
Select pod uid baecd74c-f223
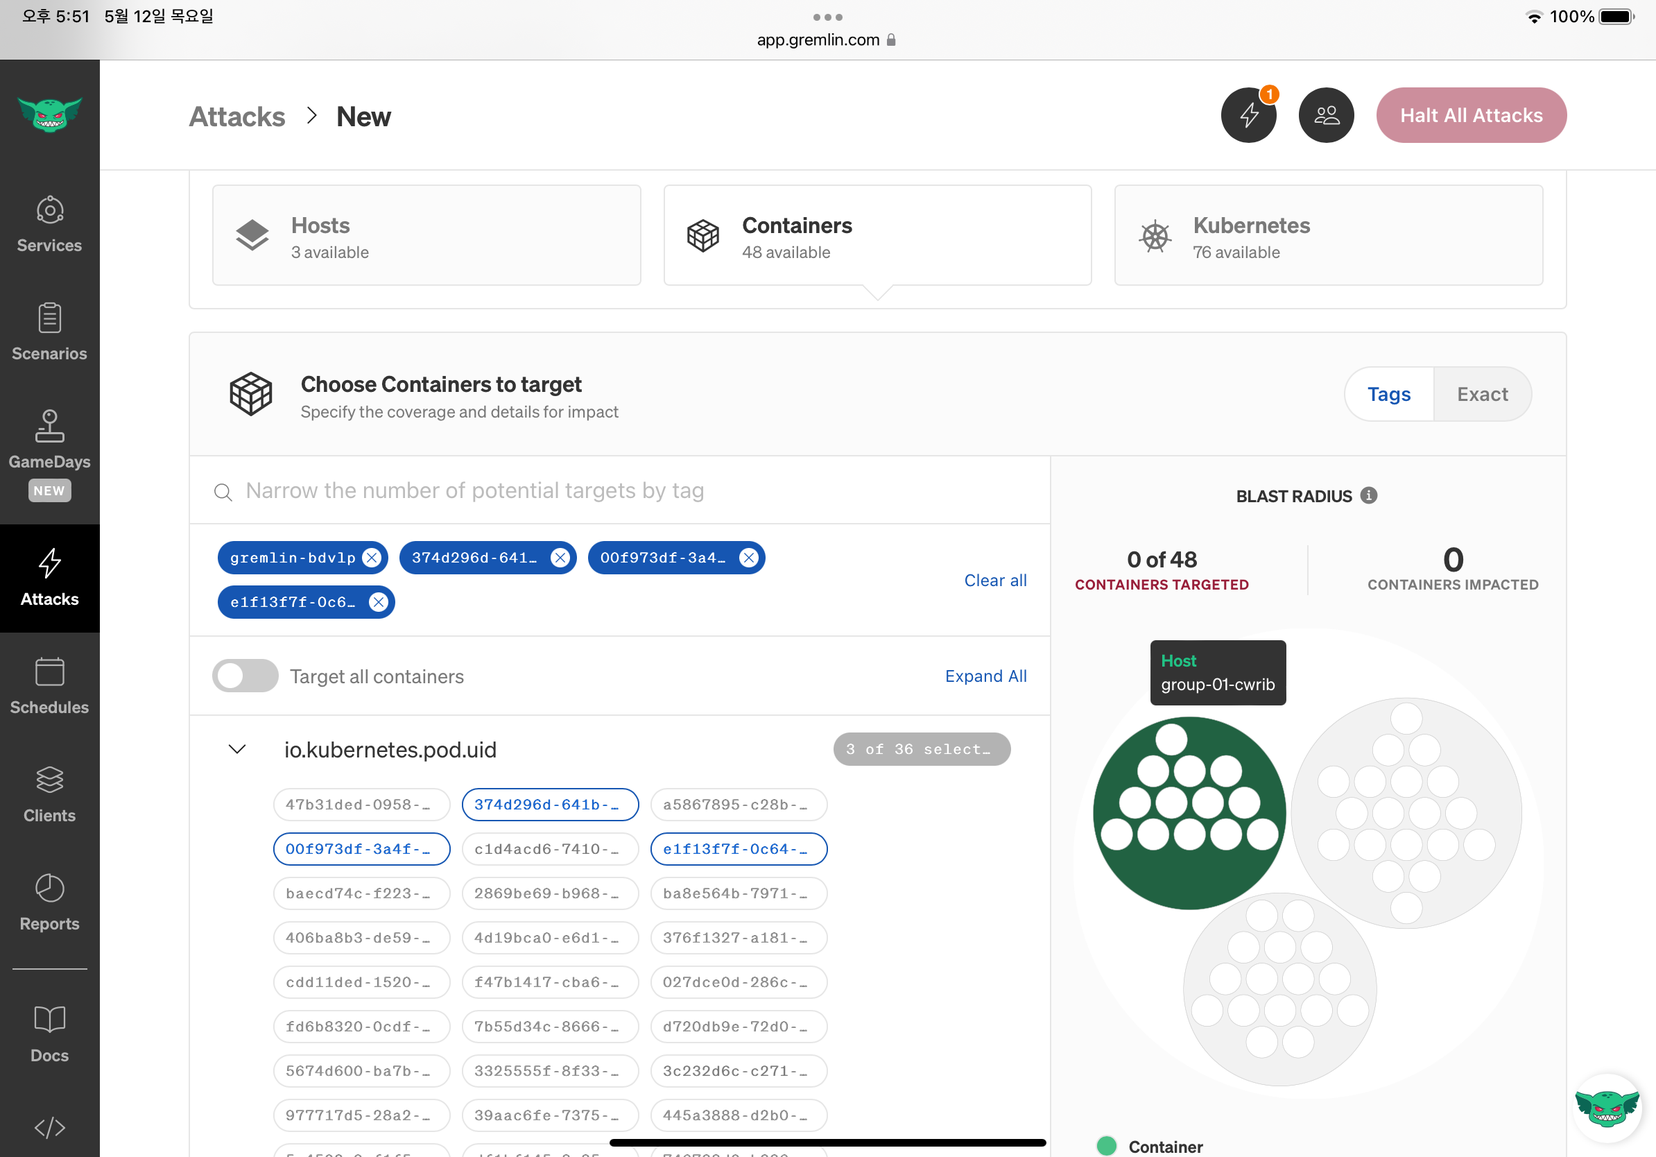click(x=361, y=894)
